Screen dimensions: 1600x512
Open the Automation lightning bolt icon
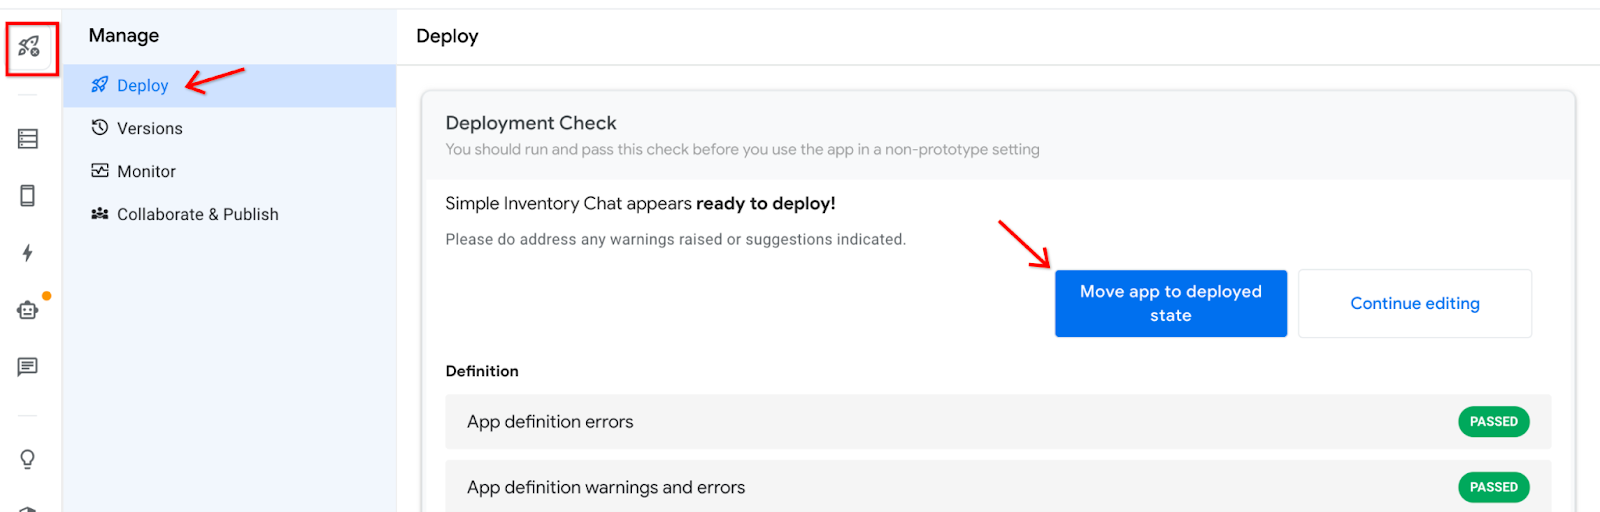point(28,253)
